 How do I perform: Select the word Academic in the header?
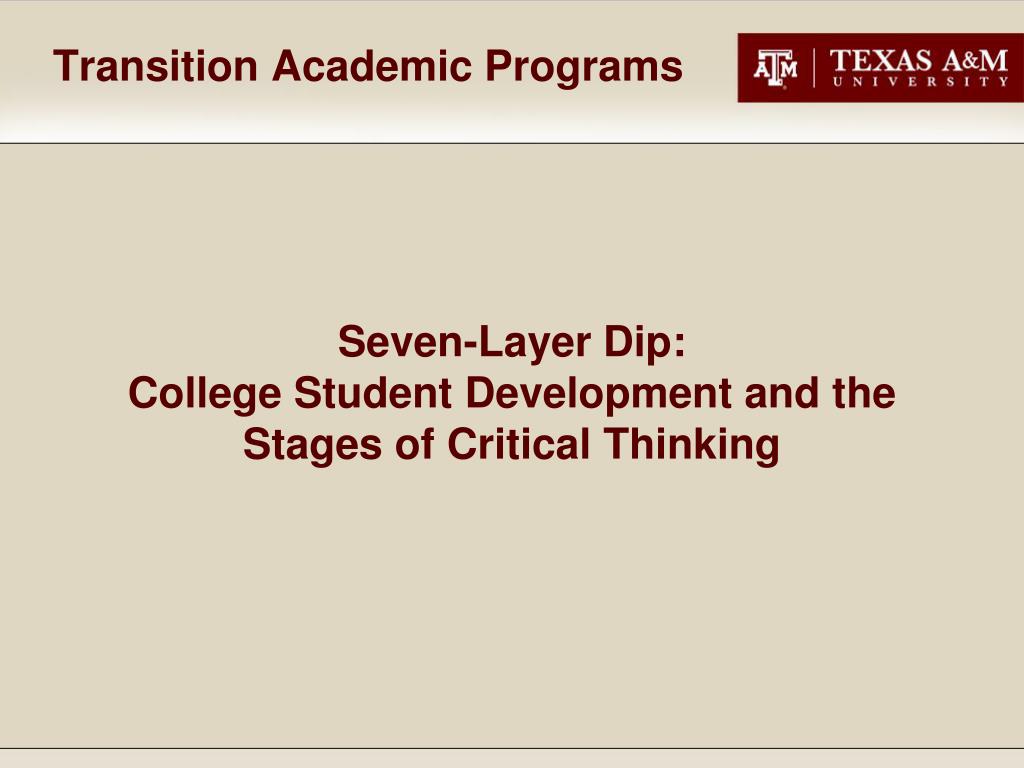372,66
